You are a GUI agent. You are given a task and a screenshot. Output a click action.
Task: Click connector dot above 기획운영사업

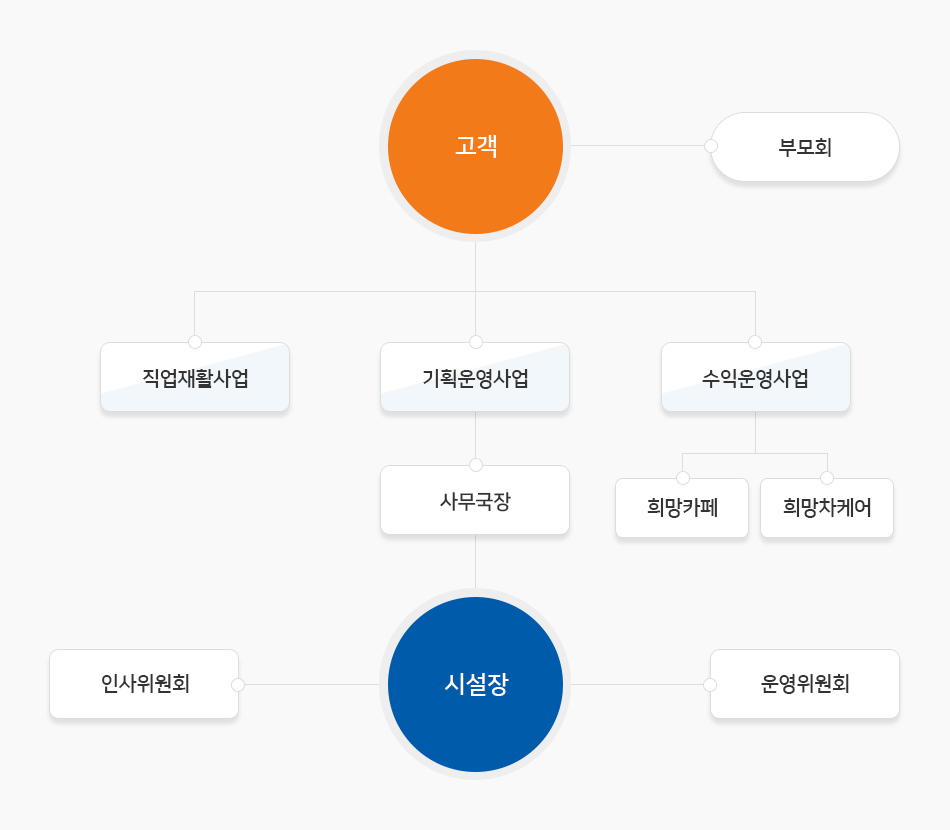(x=476, y=342)
